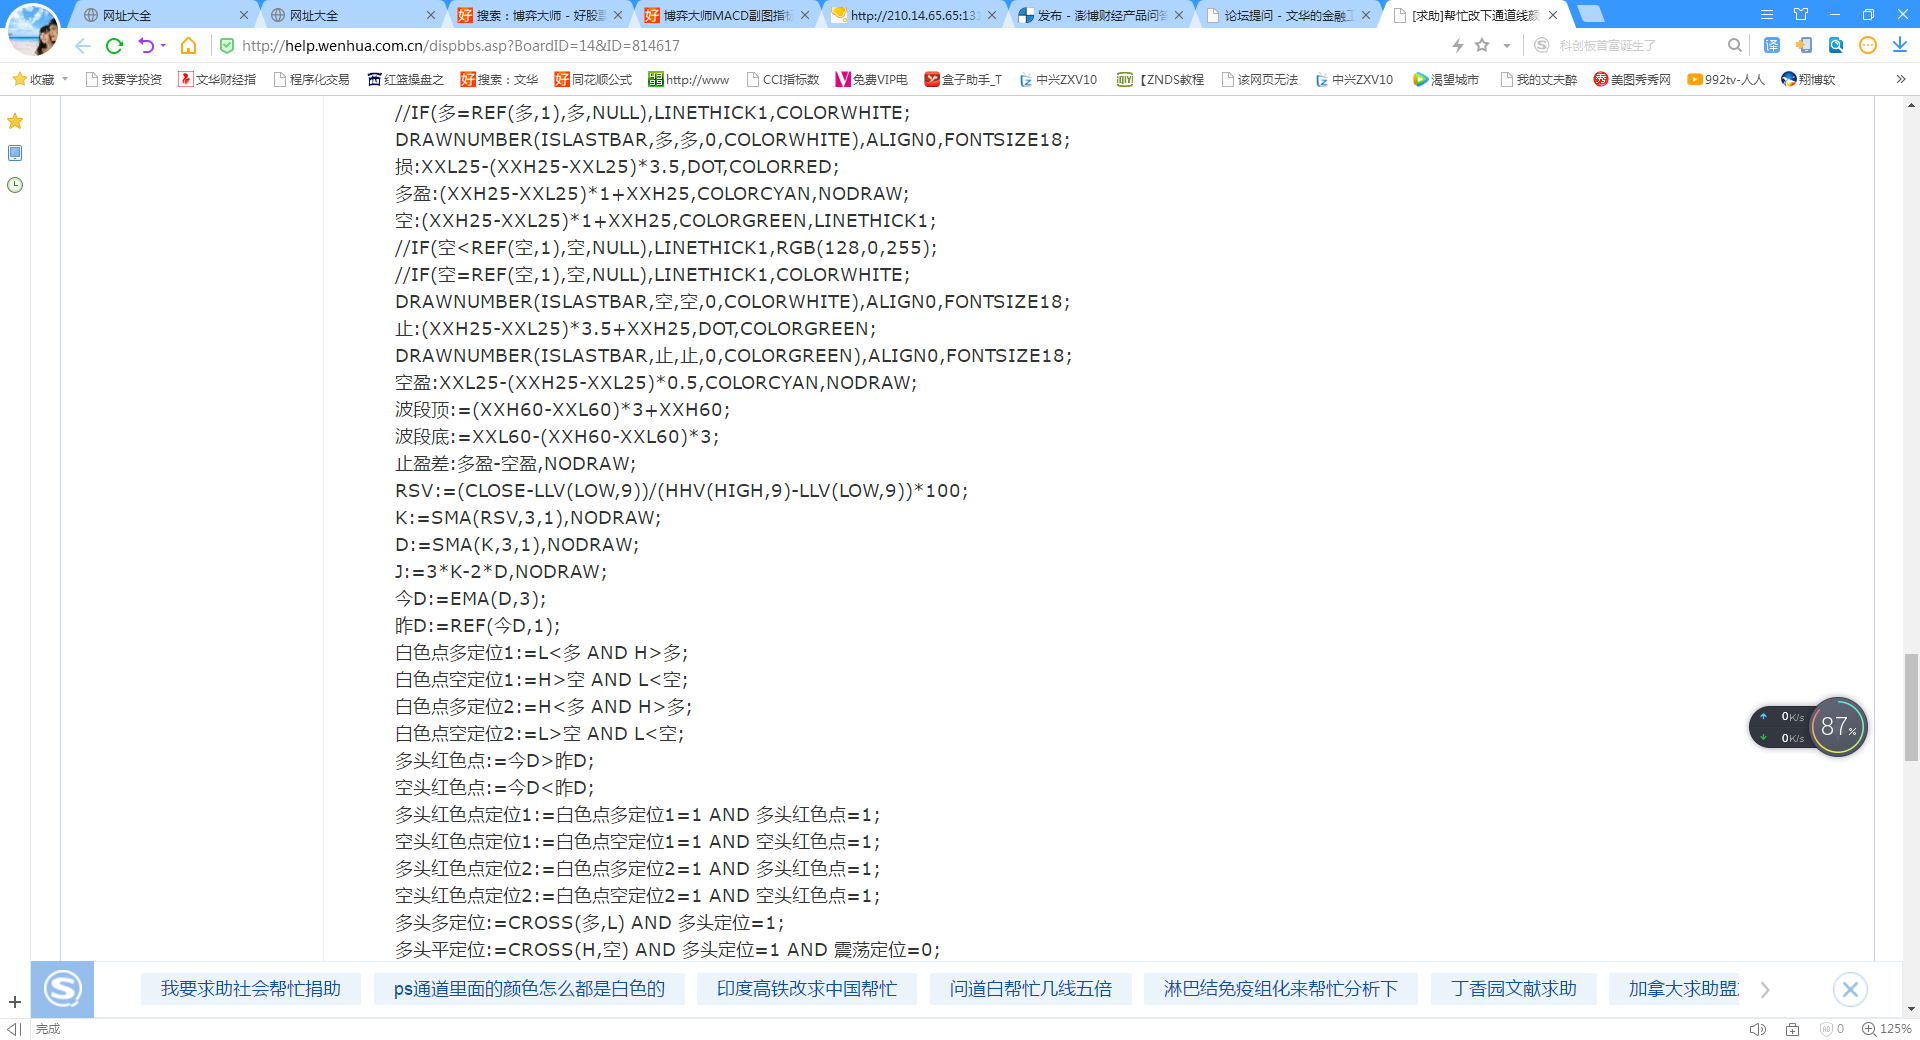Viewport: 1920px width, 1040px height.
Task: Open the ps通道里面的颜色怎么都是白色的 thread
Action: [x=529, y=988]
